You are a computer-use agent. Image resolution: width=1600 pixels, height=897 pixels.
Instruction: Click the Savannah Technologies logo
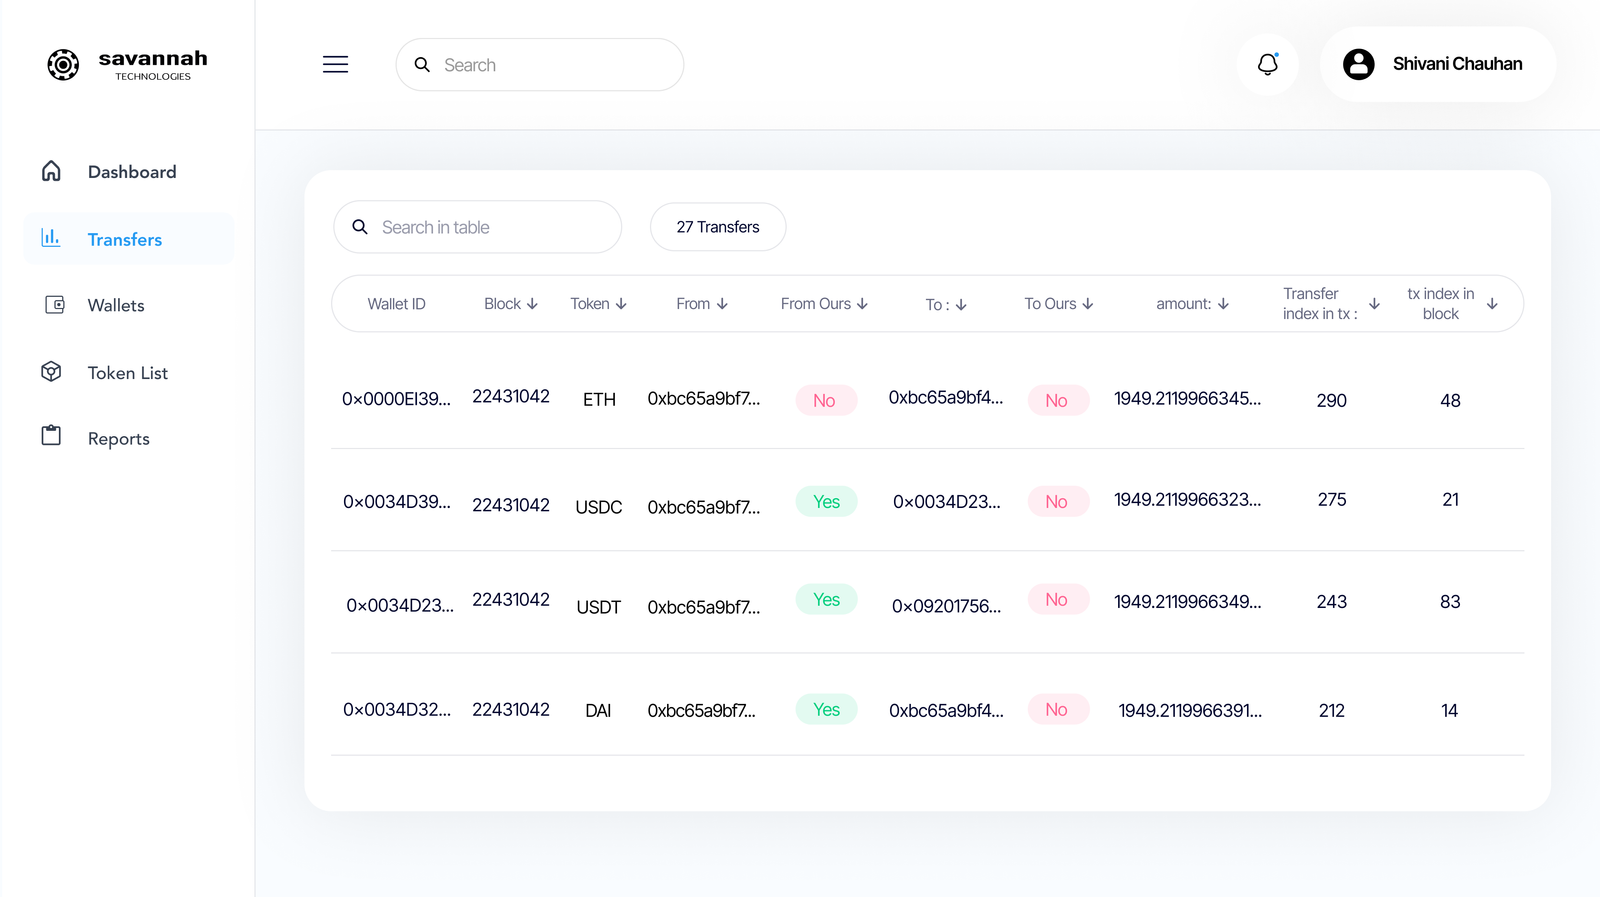point(64,65)
